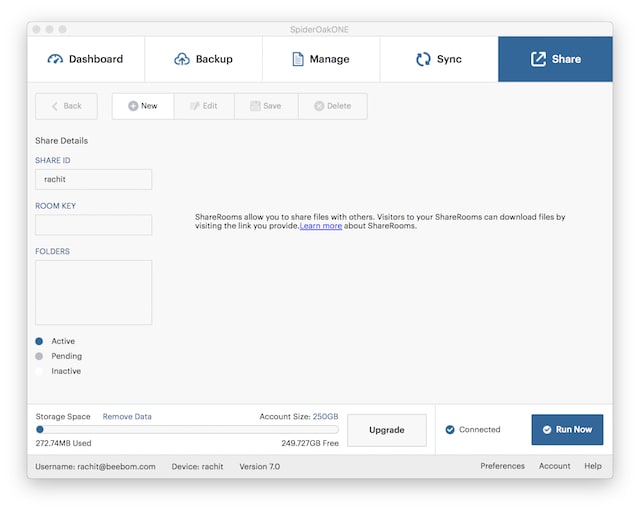Click the storage space usage bar
640x511 pixels.
pyautogui.click(x=187, y=429)
